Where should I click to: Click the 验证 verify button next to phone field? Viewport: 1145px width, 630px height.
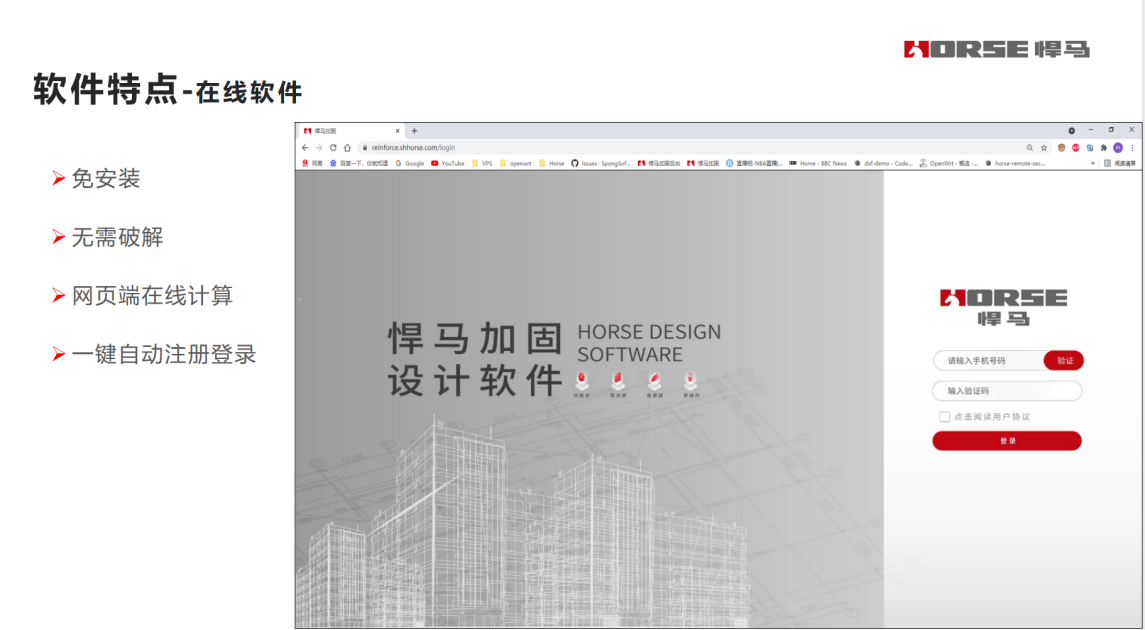click(x=1063, y=360)
